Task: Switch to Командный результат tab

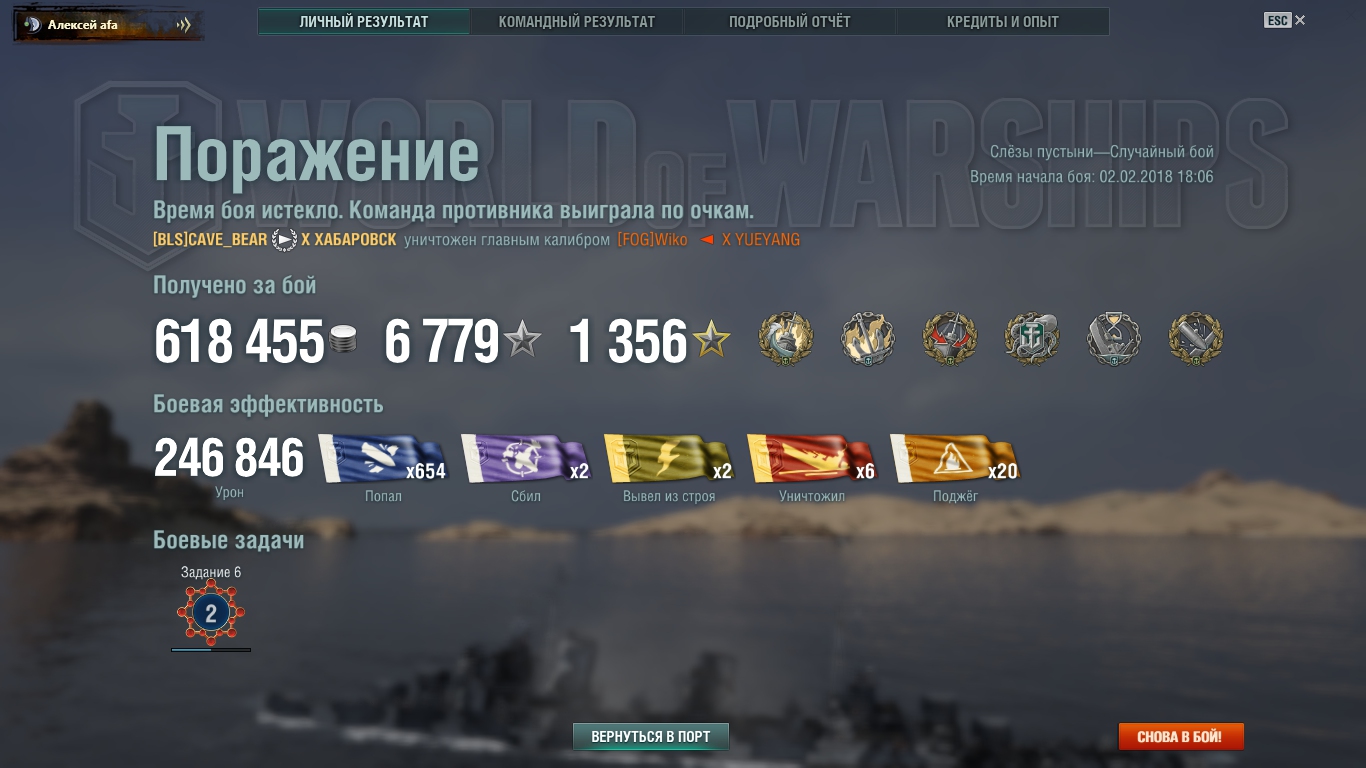Action: 577,21
